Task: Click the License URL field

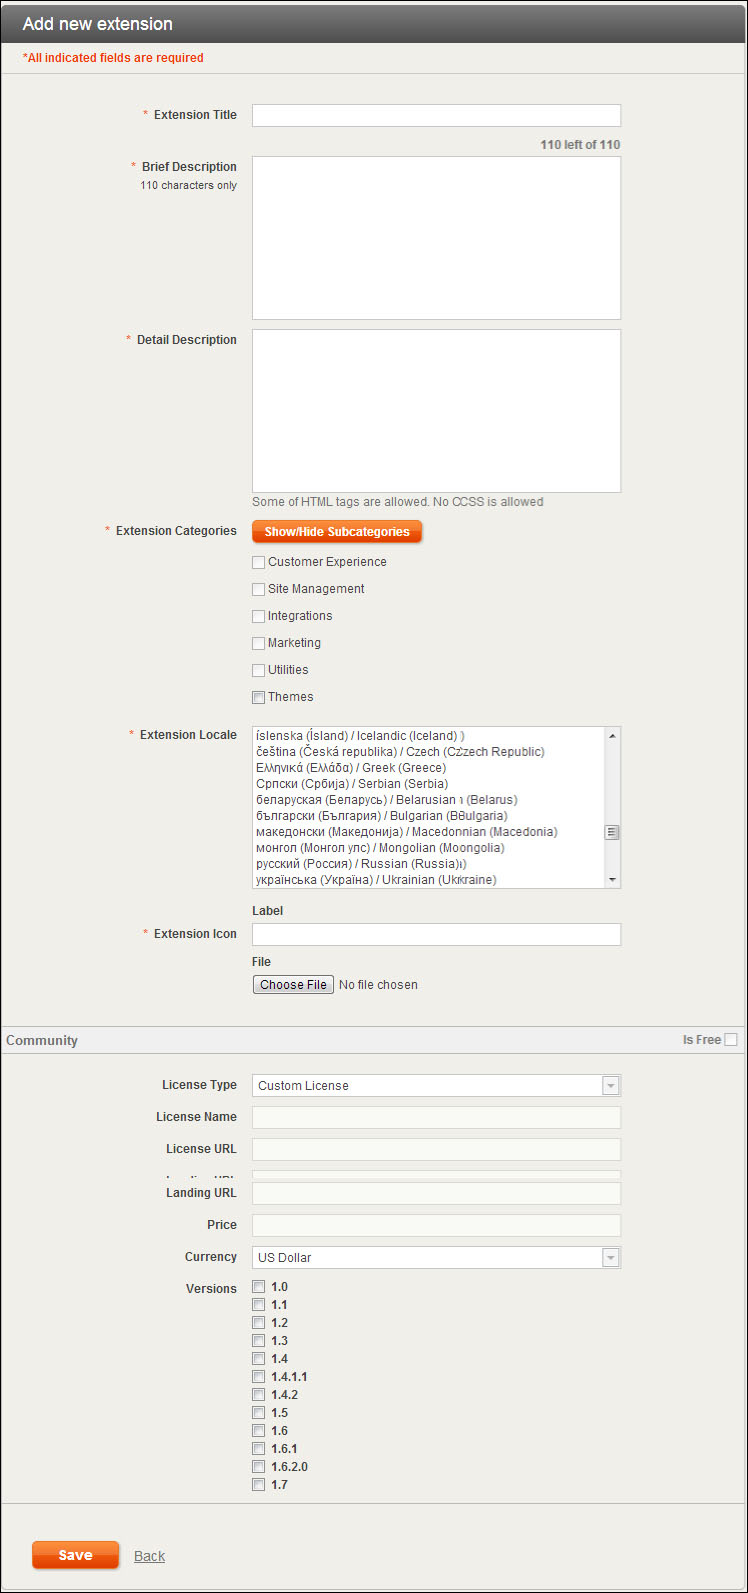Action: (x=436, y=1150)
